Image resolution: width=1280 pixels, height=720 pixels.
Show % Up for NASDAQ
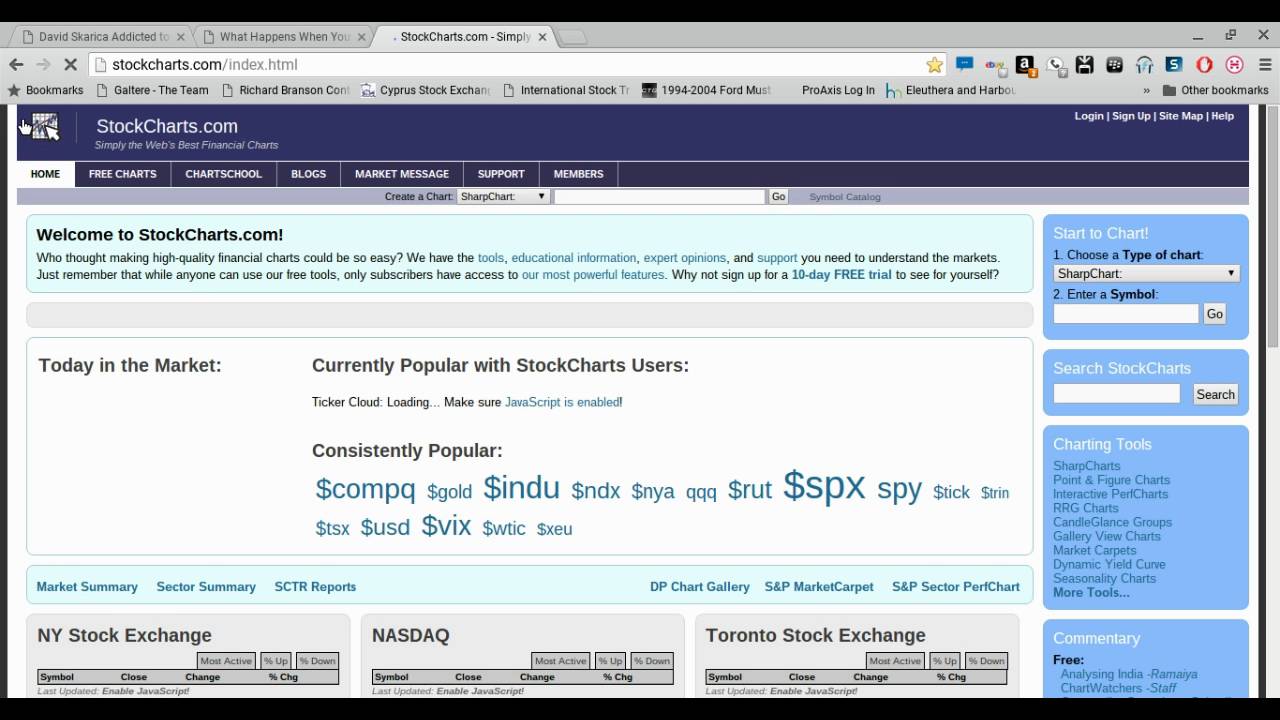(610, 661)
